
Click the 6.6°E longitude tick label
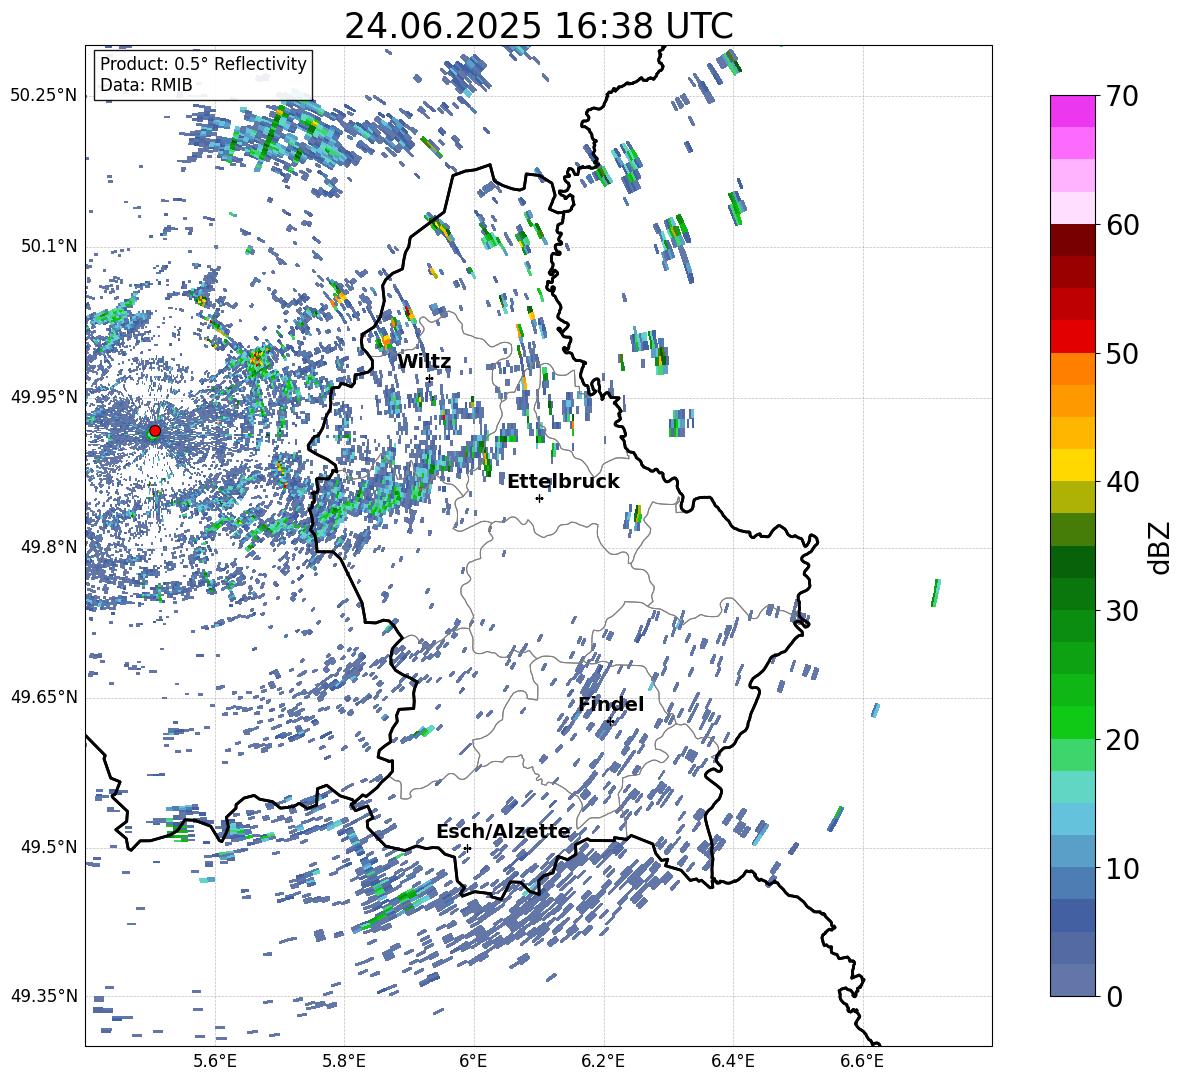click(862, 1061)
